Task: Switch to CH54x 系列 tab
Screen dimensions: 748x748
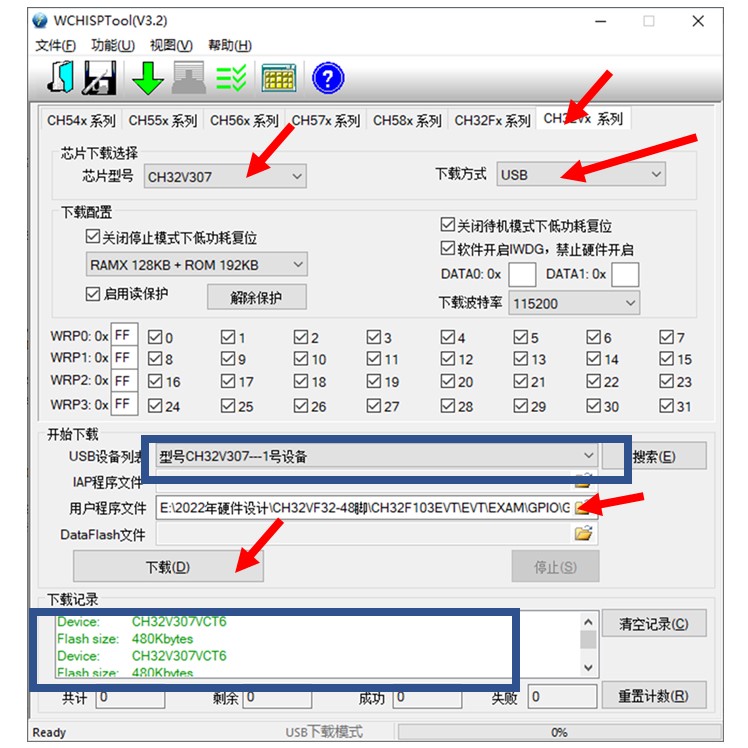Action: click(81, 120)
